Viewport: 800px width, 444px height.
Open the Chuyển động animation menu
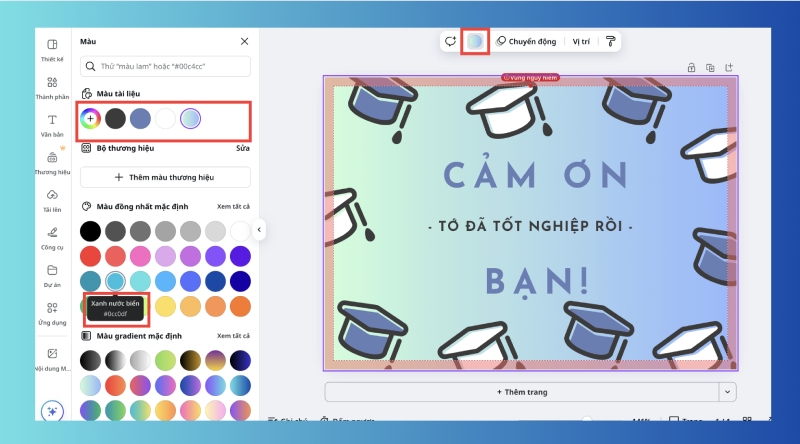[528, 42]
